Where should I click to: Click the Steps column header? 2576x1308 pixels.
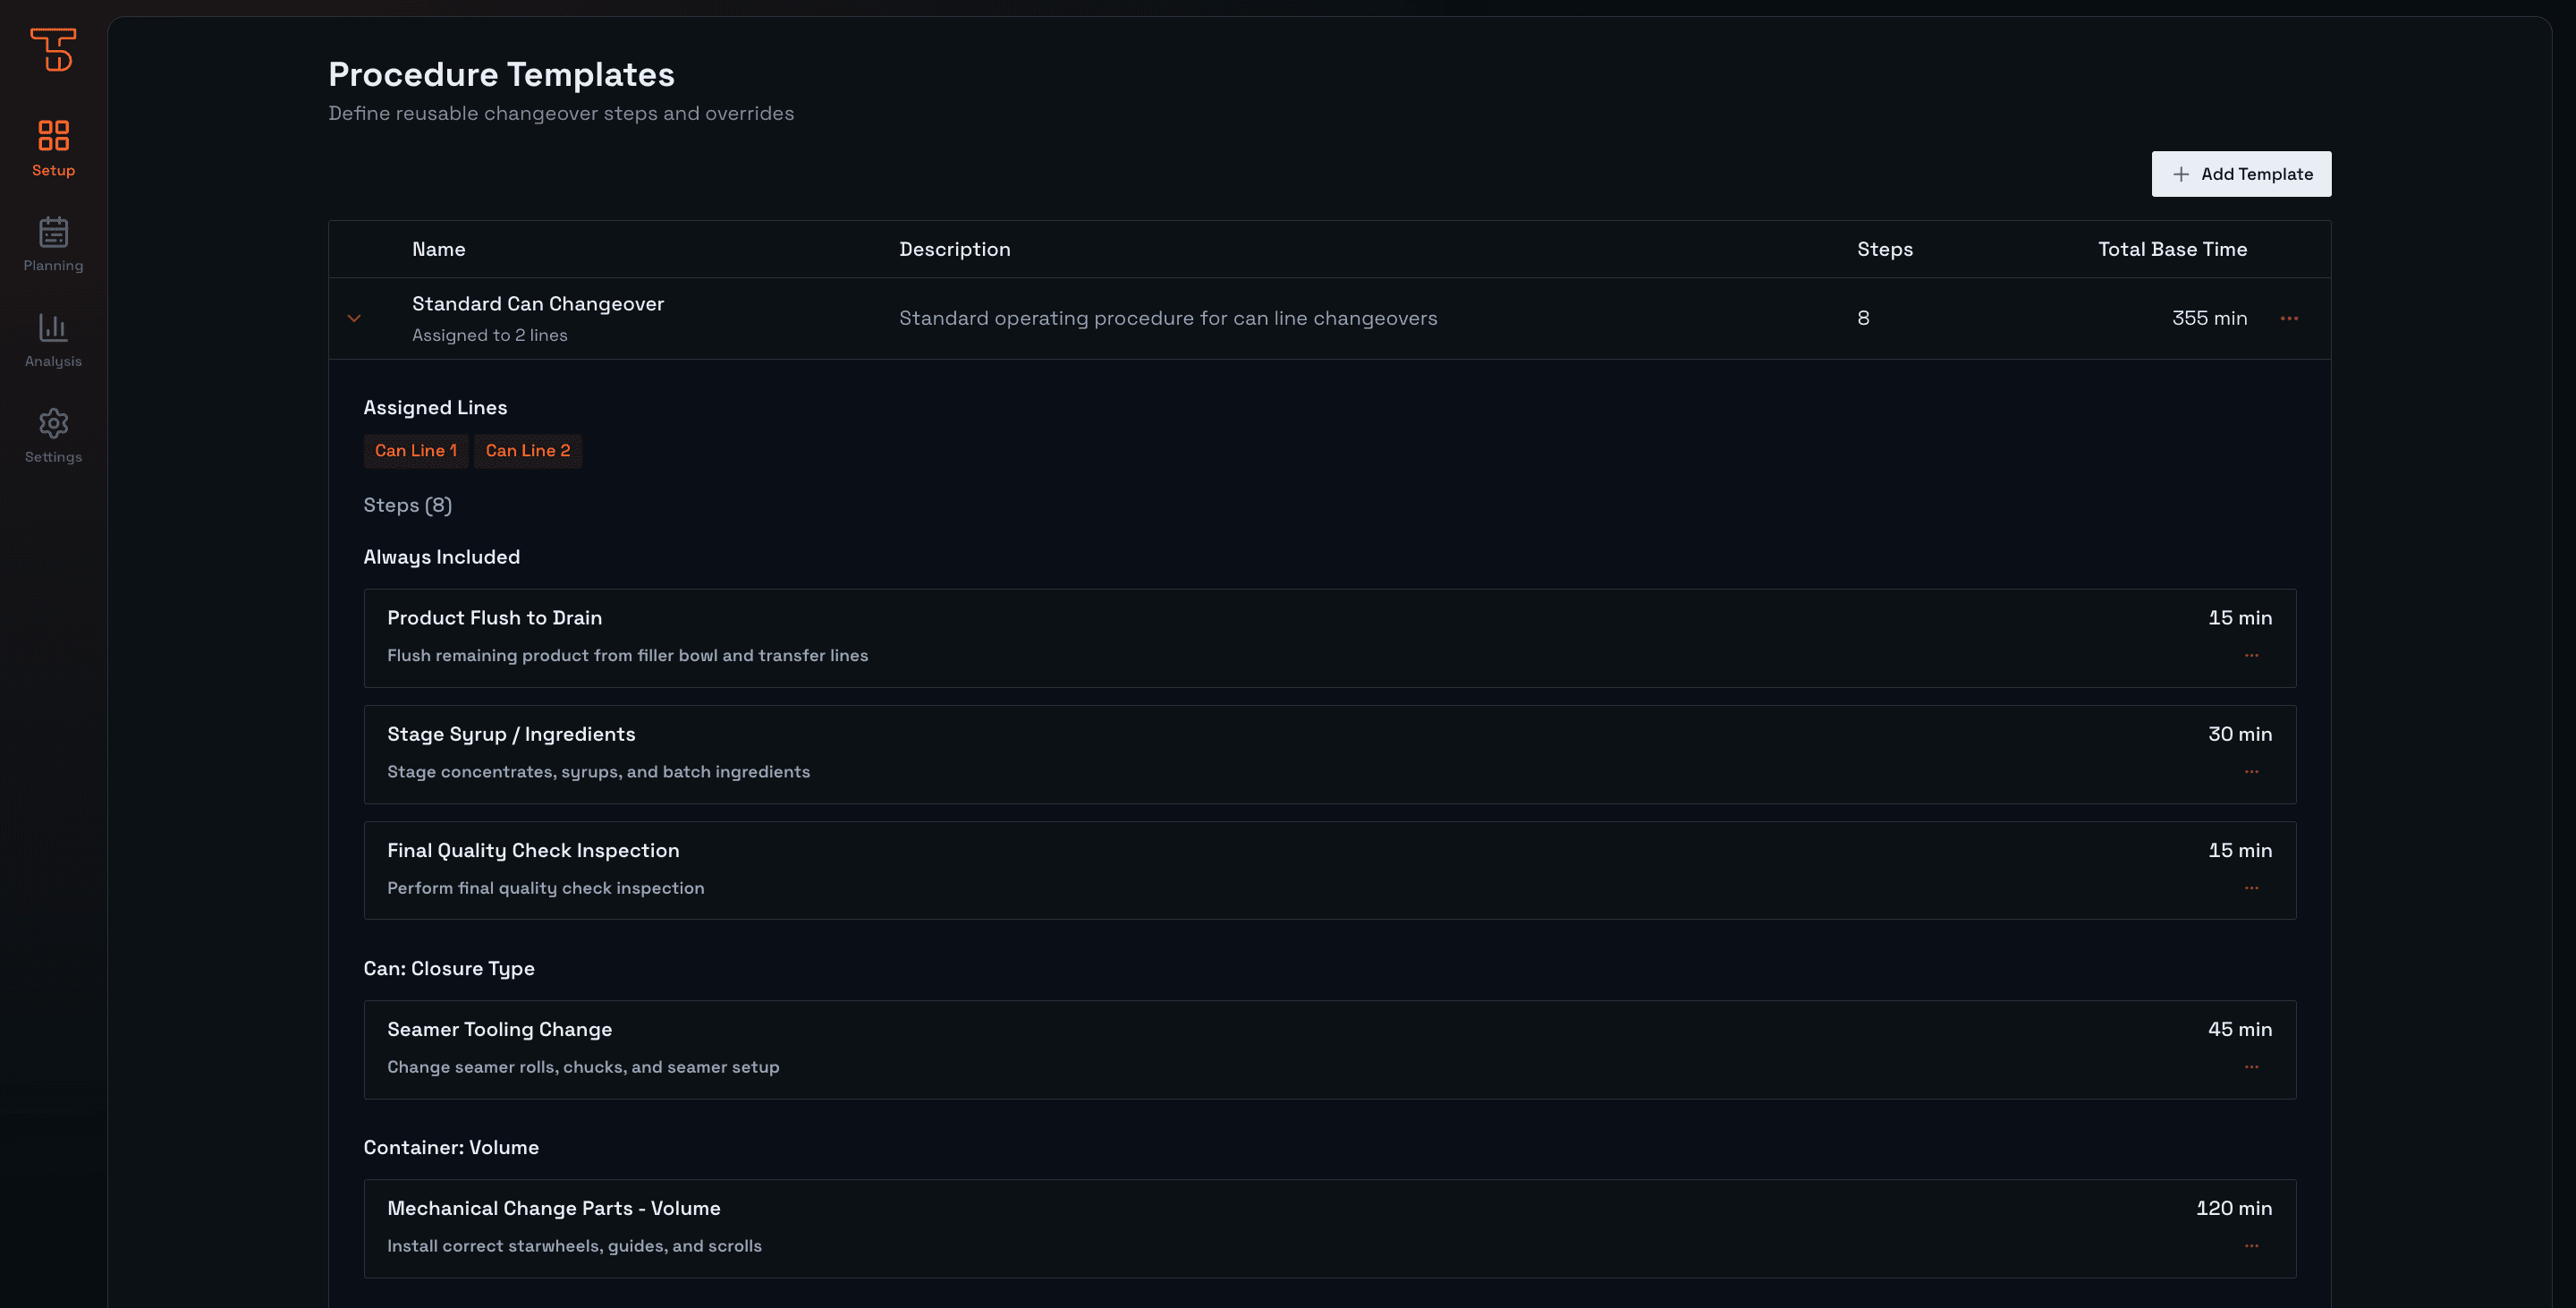pos(1884,249)
